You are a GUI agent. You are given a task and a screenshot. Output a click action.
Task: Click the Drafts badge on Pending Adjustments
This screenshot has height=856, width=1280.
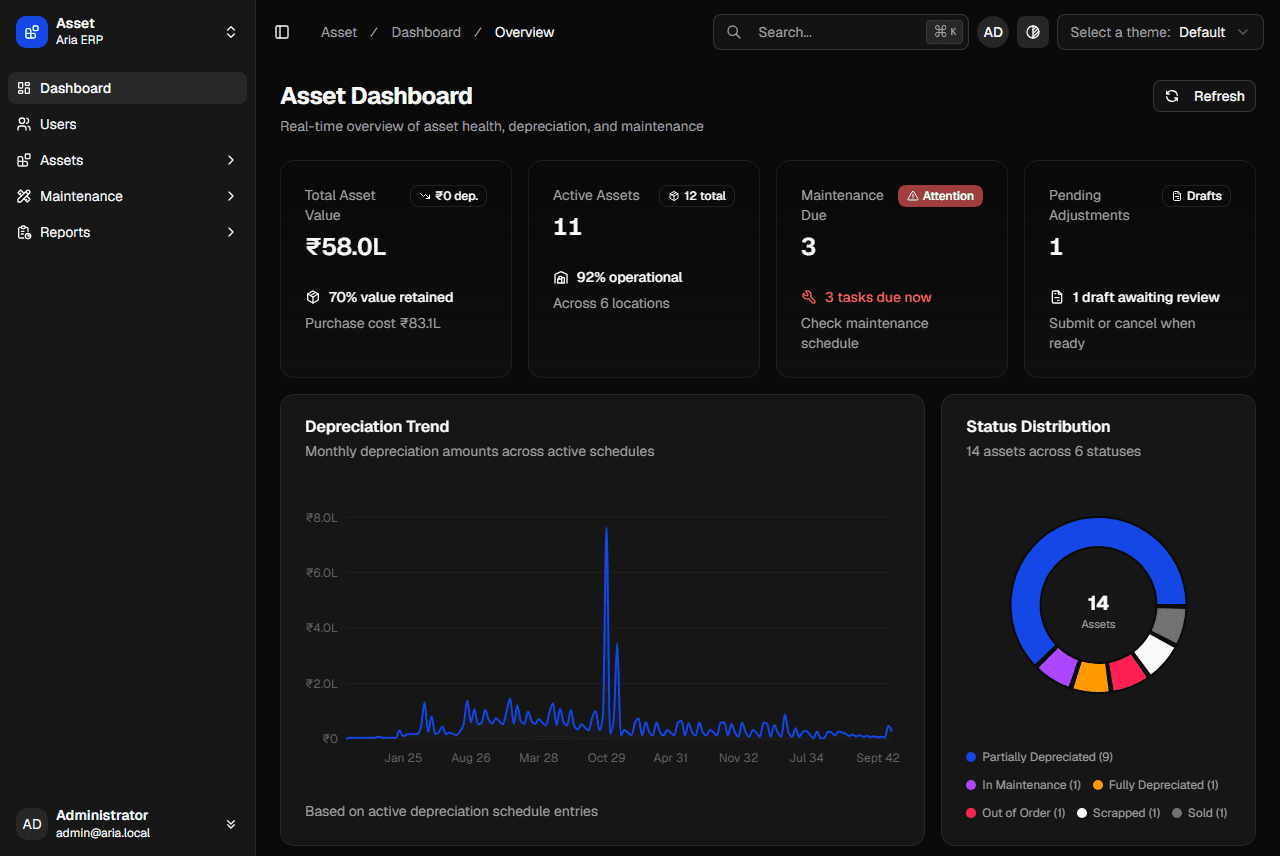coord(1196,196)
